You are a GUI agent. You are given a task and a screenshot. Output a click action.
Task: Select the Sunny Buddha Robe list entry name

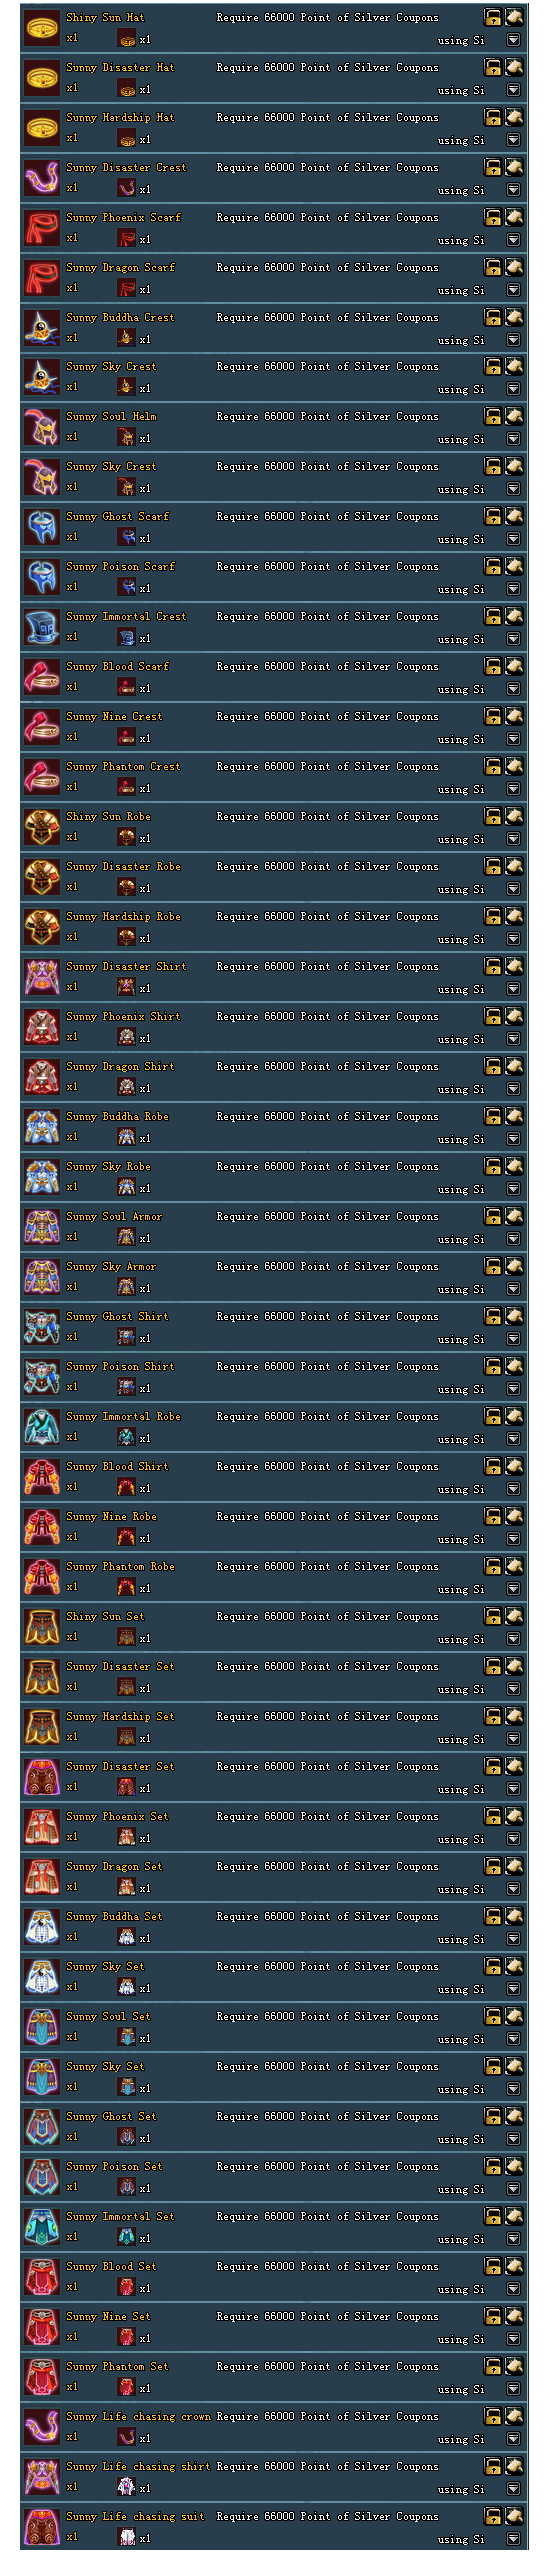tap(117, 1116)
